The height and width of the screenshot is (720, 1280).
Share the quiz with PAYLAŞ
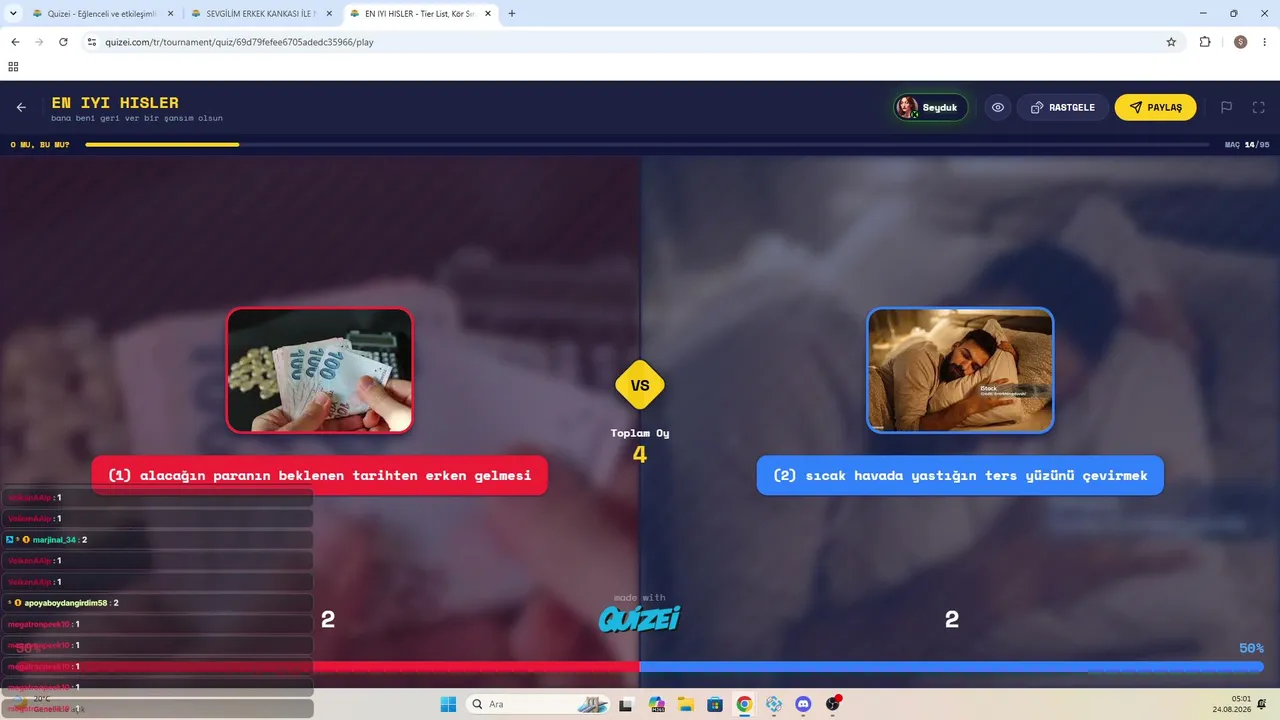click(1156, 107)
